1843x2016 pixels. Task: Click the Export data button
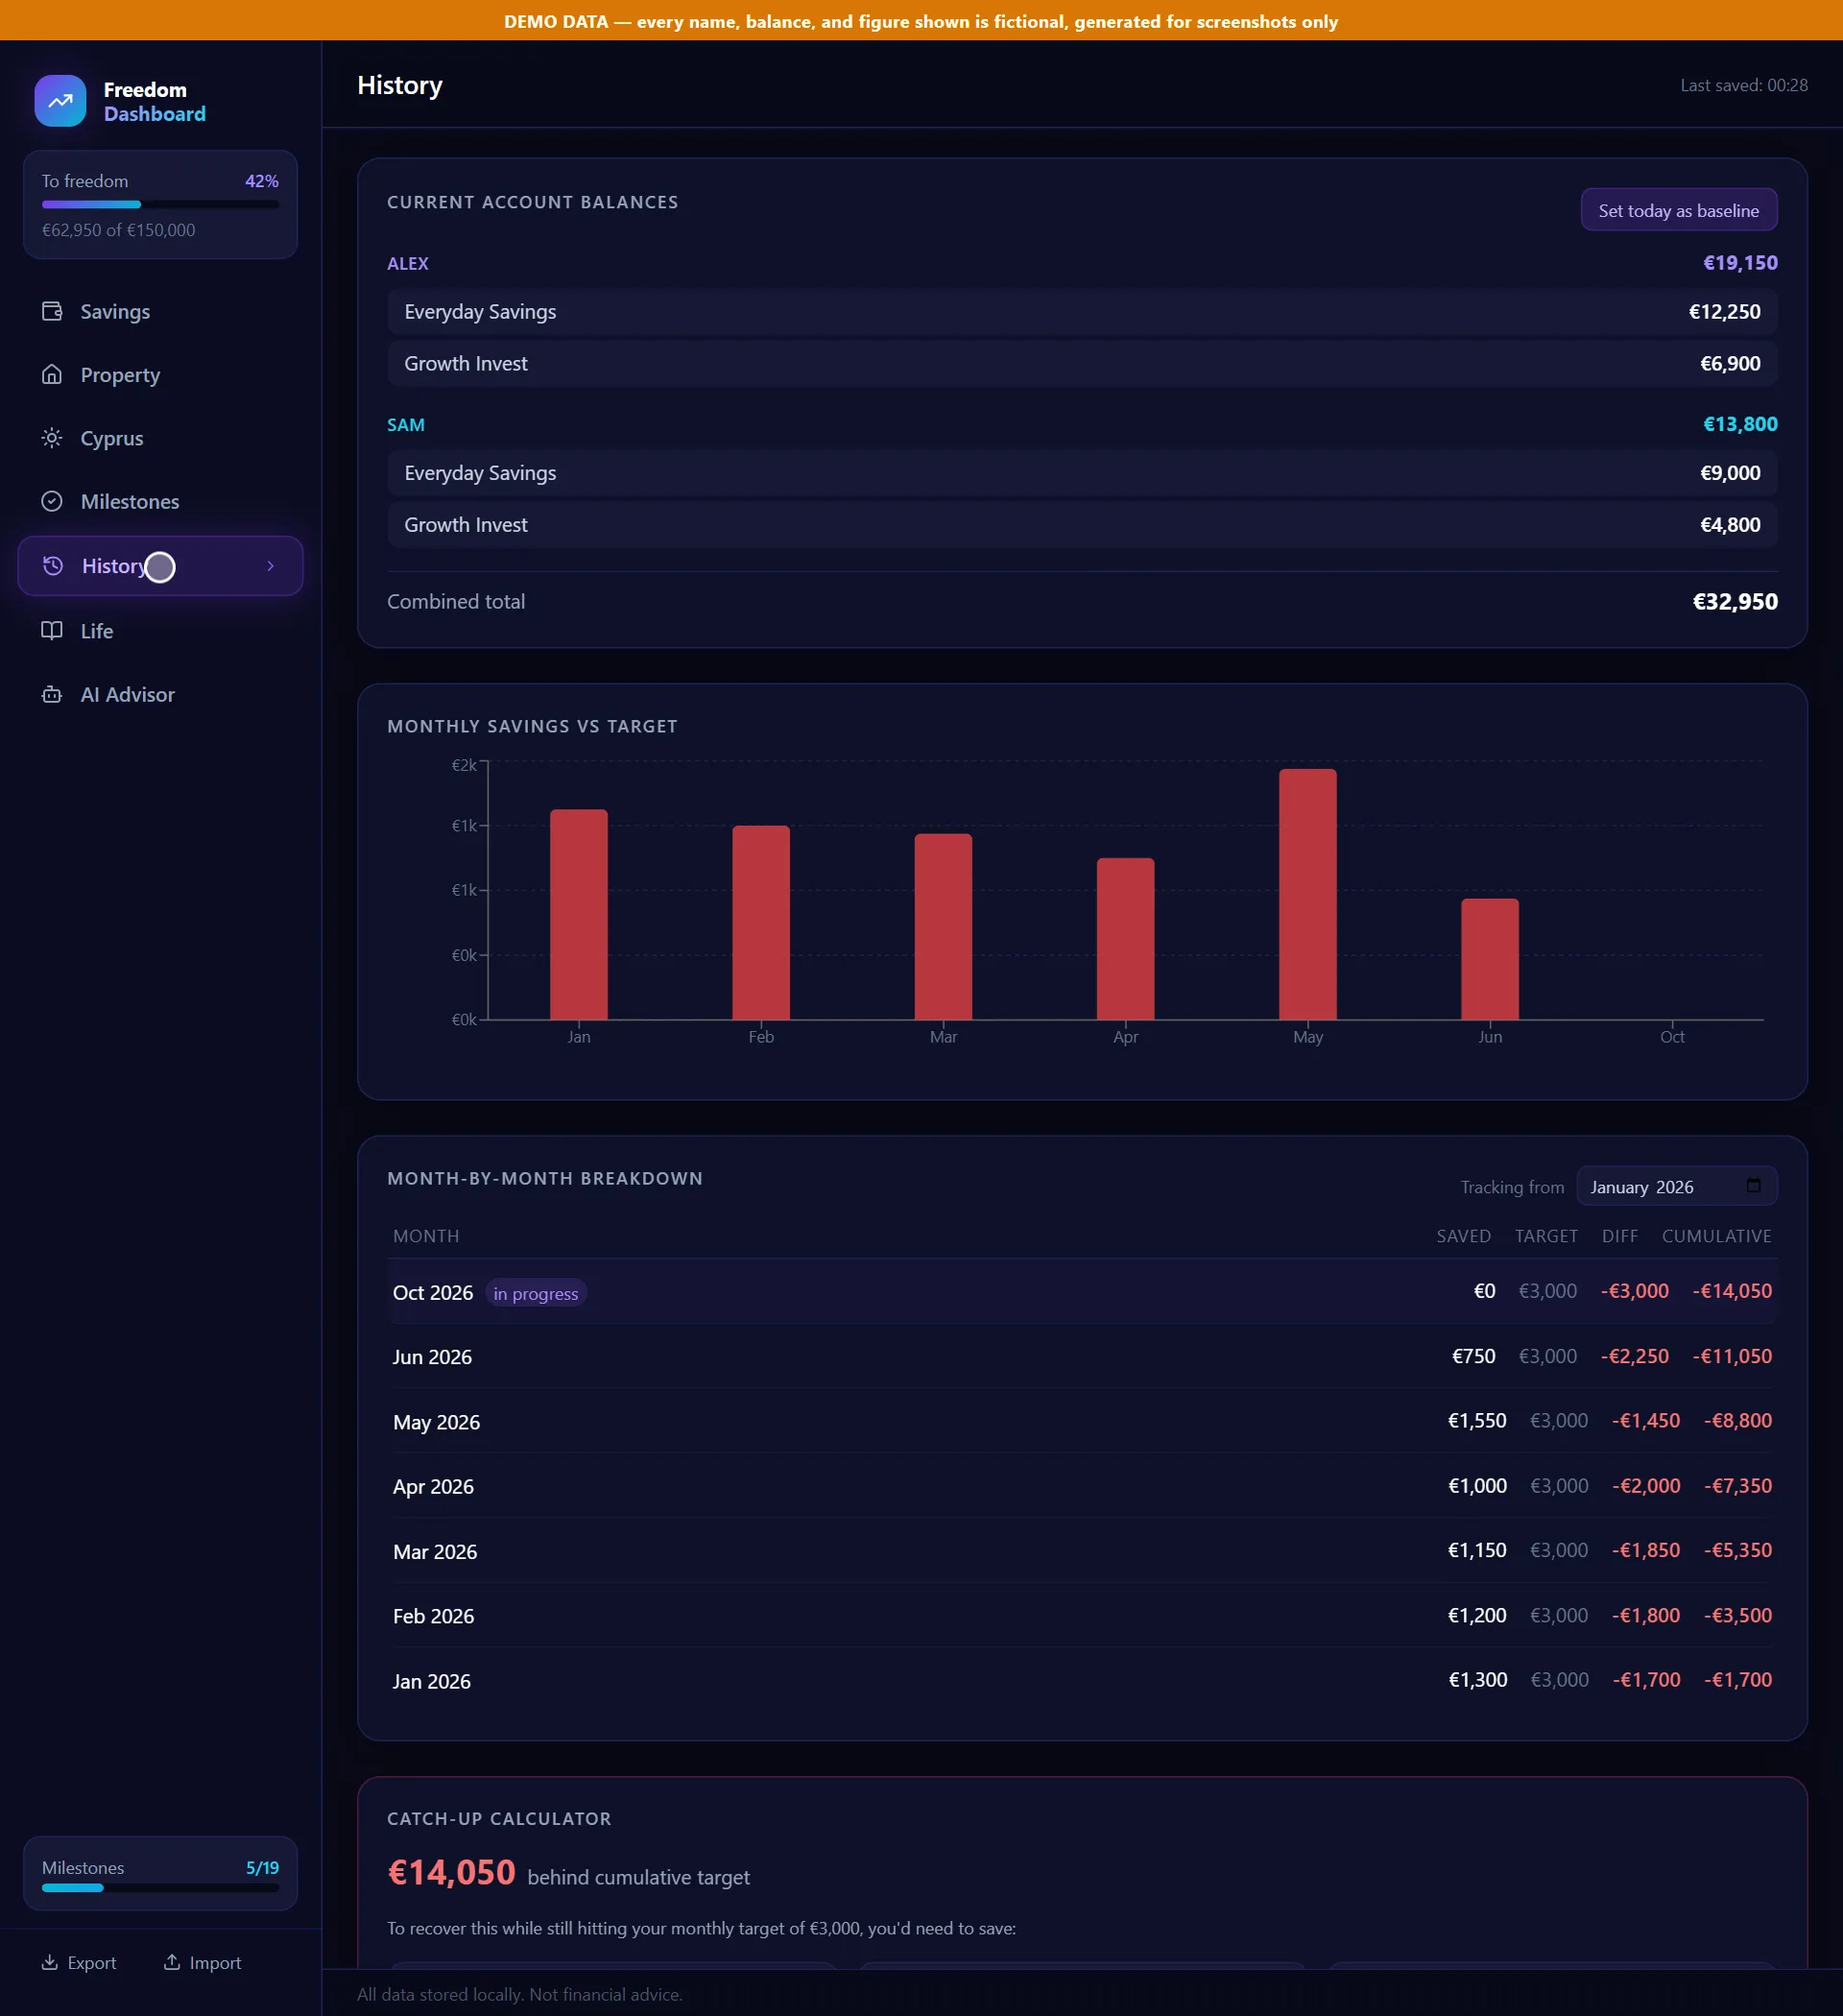79,1962
